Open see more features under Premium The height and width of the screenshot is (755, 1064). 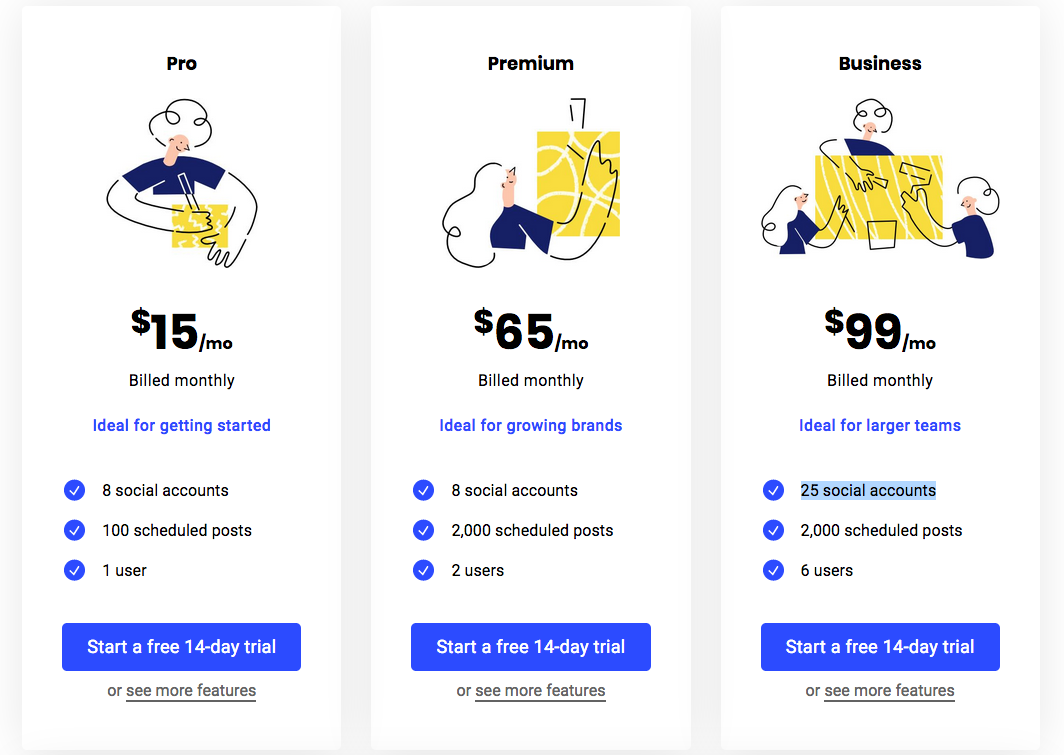[540, 691]
